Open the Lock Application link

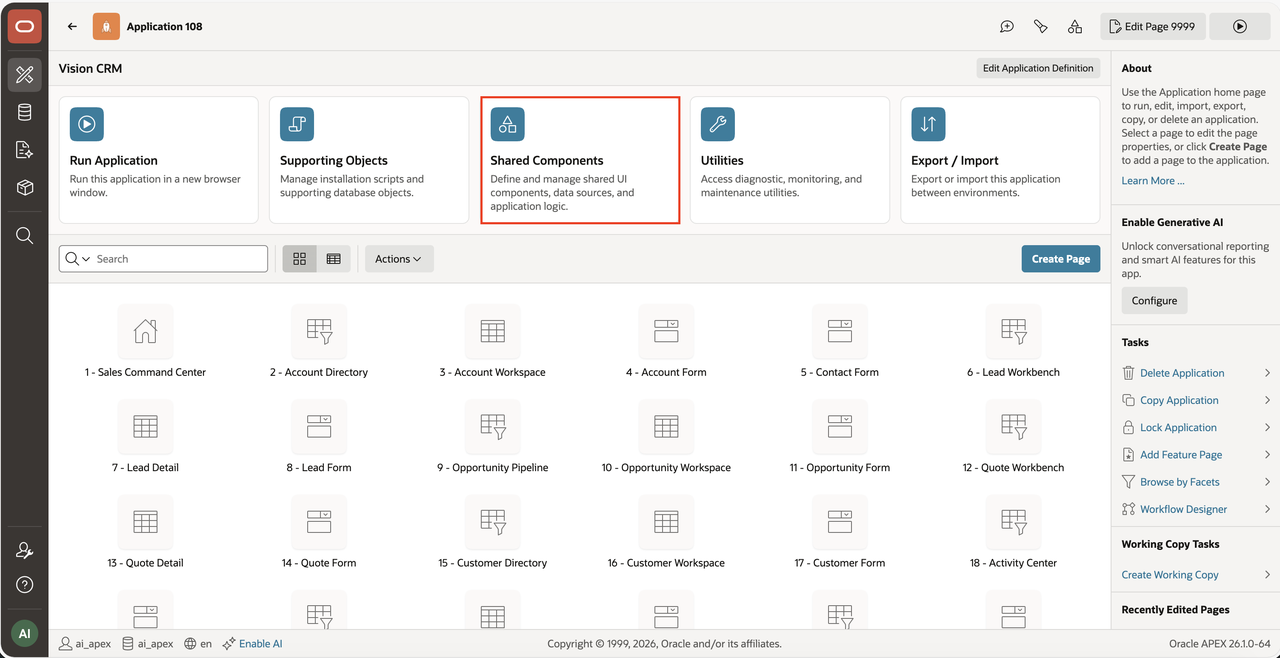(x=1178, y=427)
